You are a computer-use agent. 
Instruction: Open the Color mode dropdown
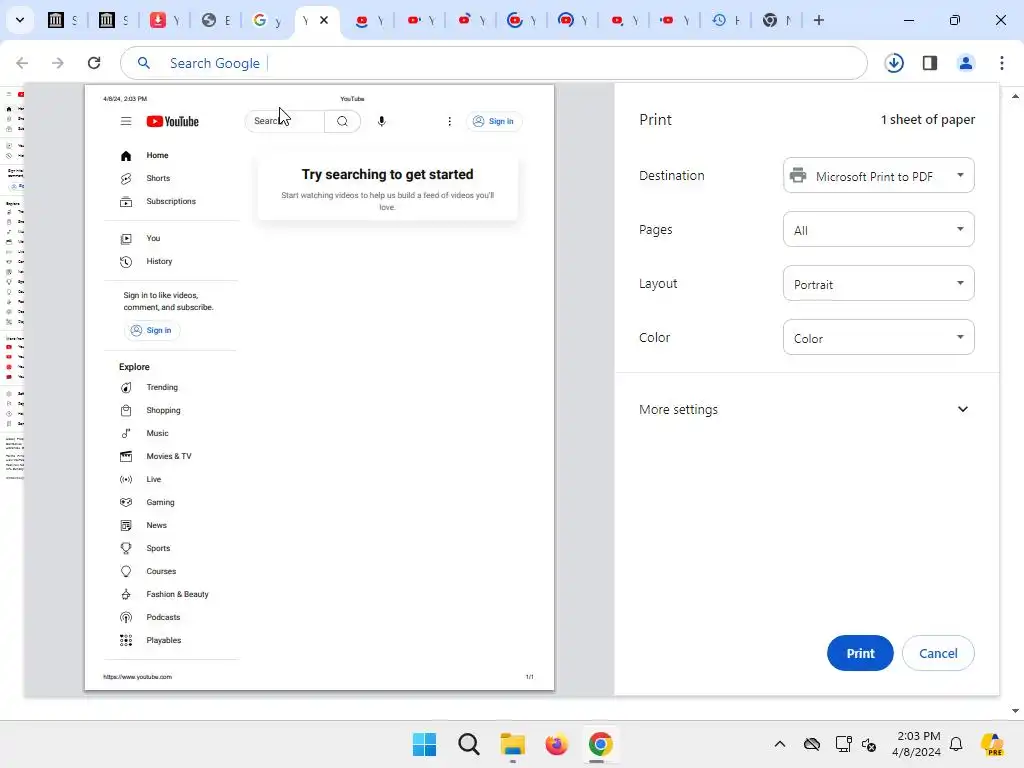click(878, 338)
